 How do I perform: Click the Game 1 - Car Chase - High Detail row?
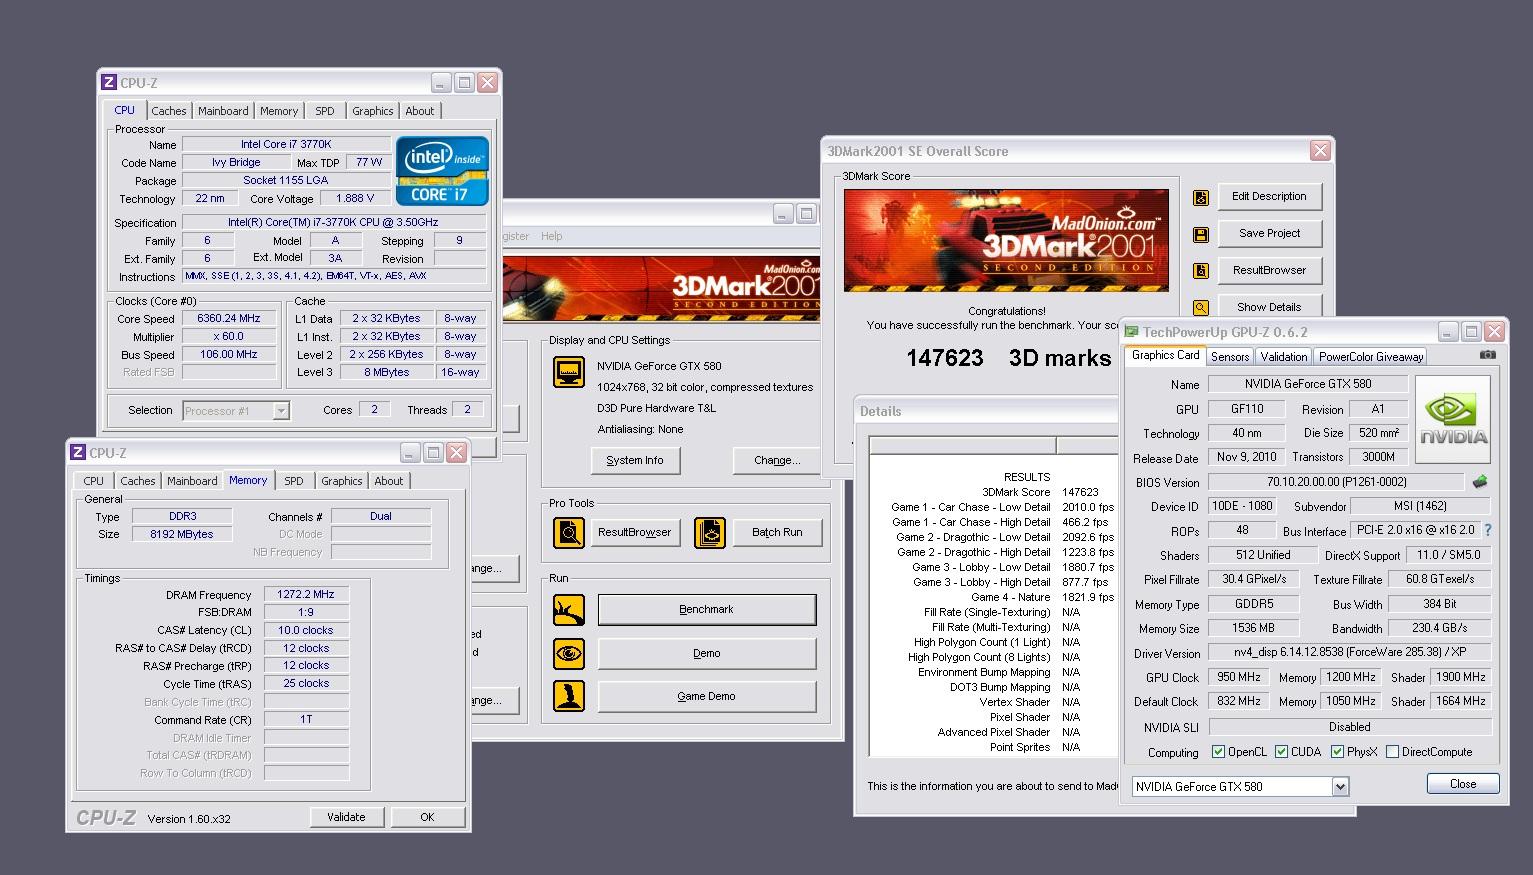click(1000, 522)
